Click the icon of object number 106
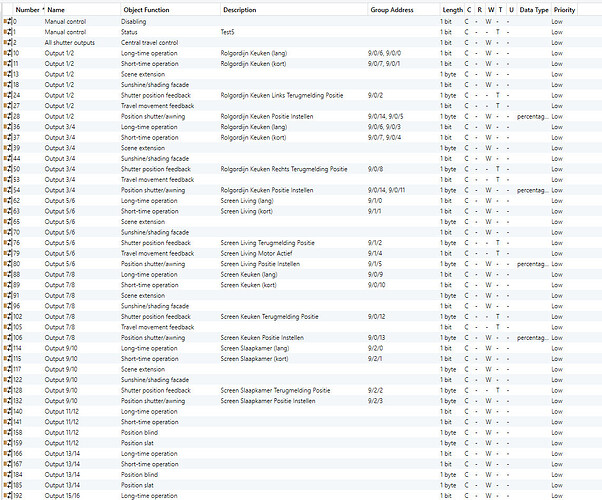This screenshot has width=602, height=500. click(x=7, y=338)
